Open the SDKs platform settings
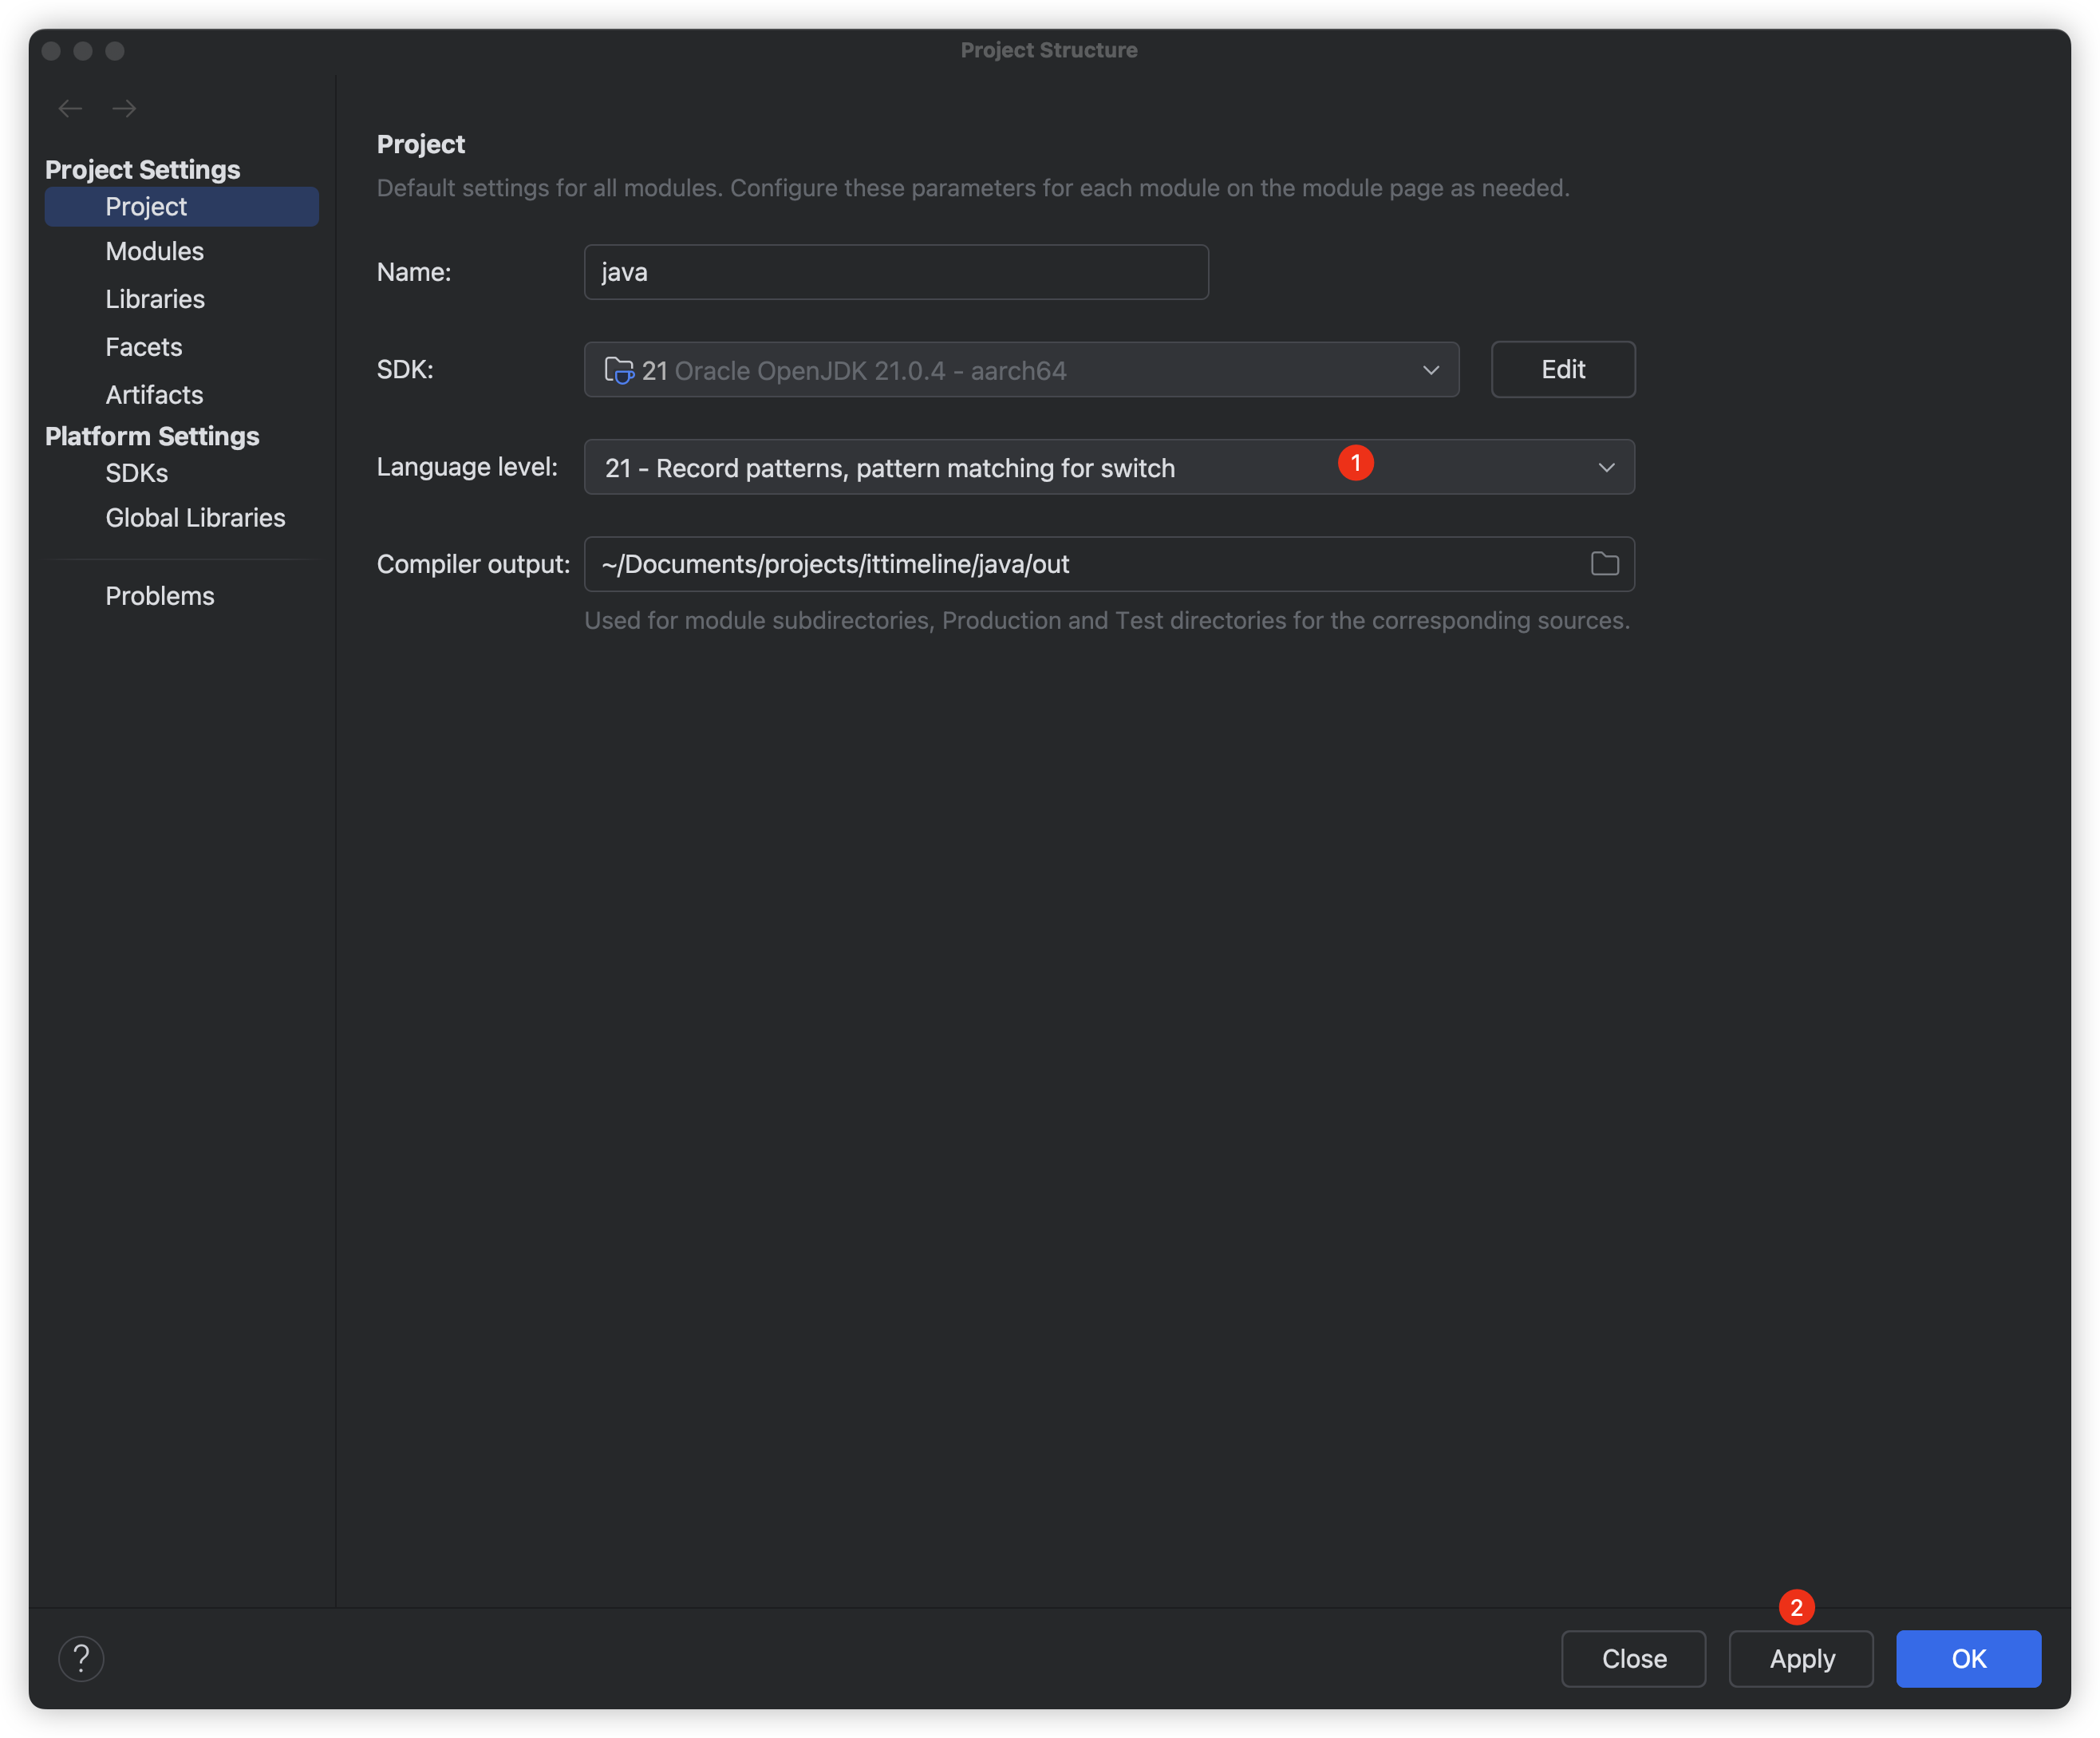The height and width of the screenshot is (1738, 2100). click(136, 473)
